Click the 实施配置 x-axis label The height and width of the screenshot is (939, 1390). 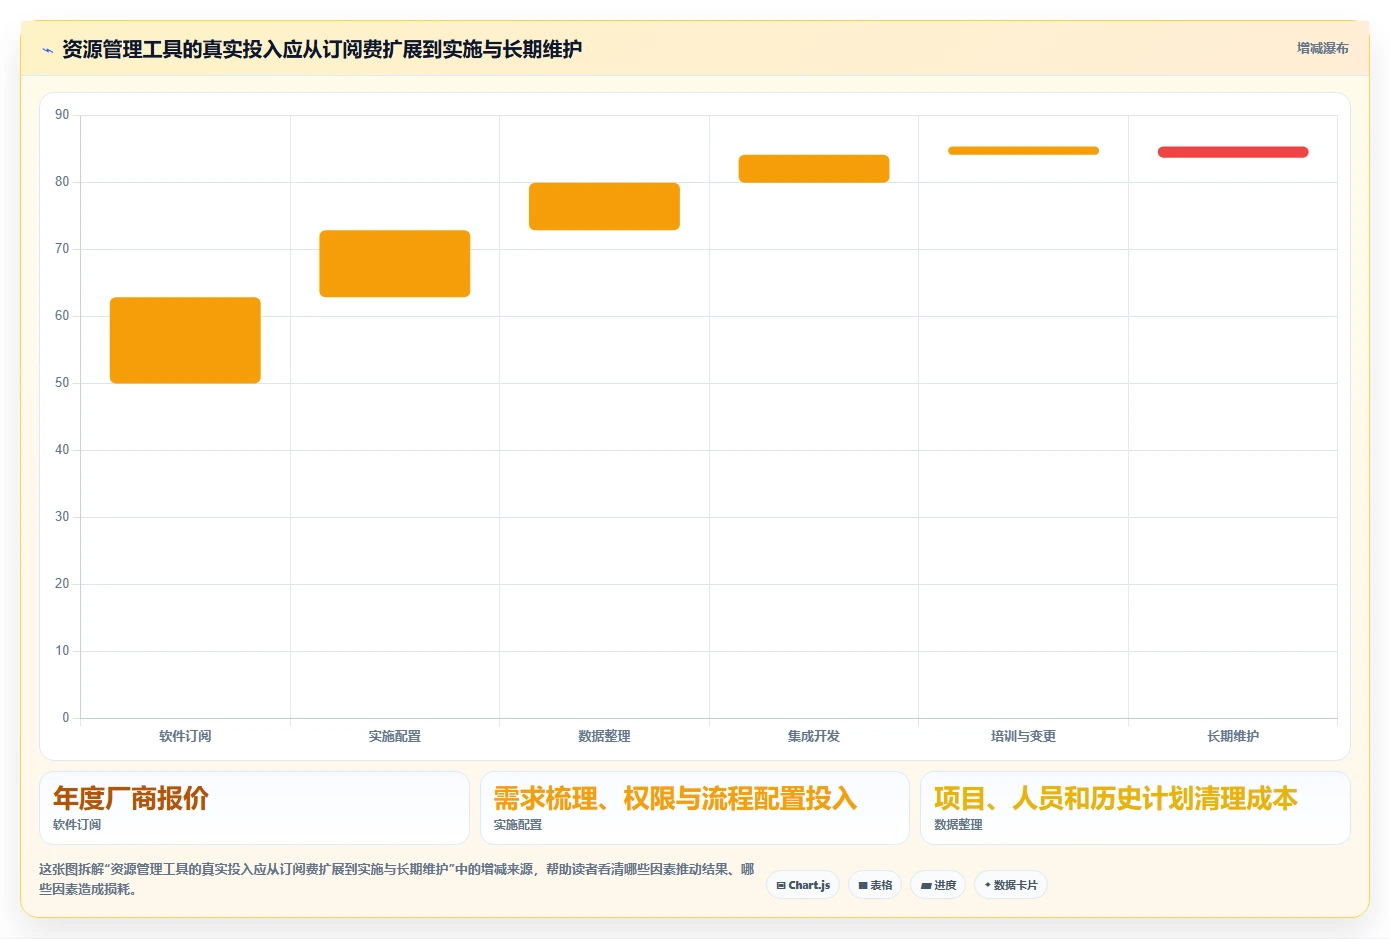point(395,736)
